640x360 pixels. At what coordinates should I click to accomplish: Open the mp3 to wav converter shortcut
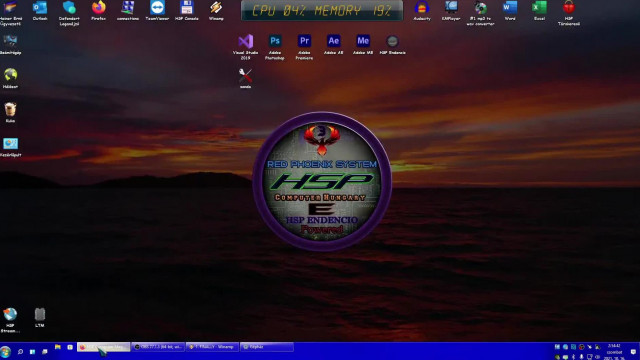click(480, 13)
